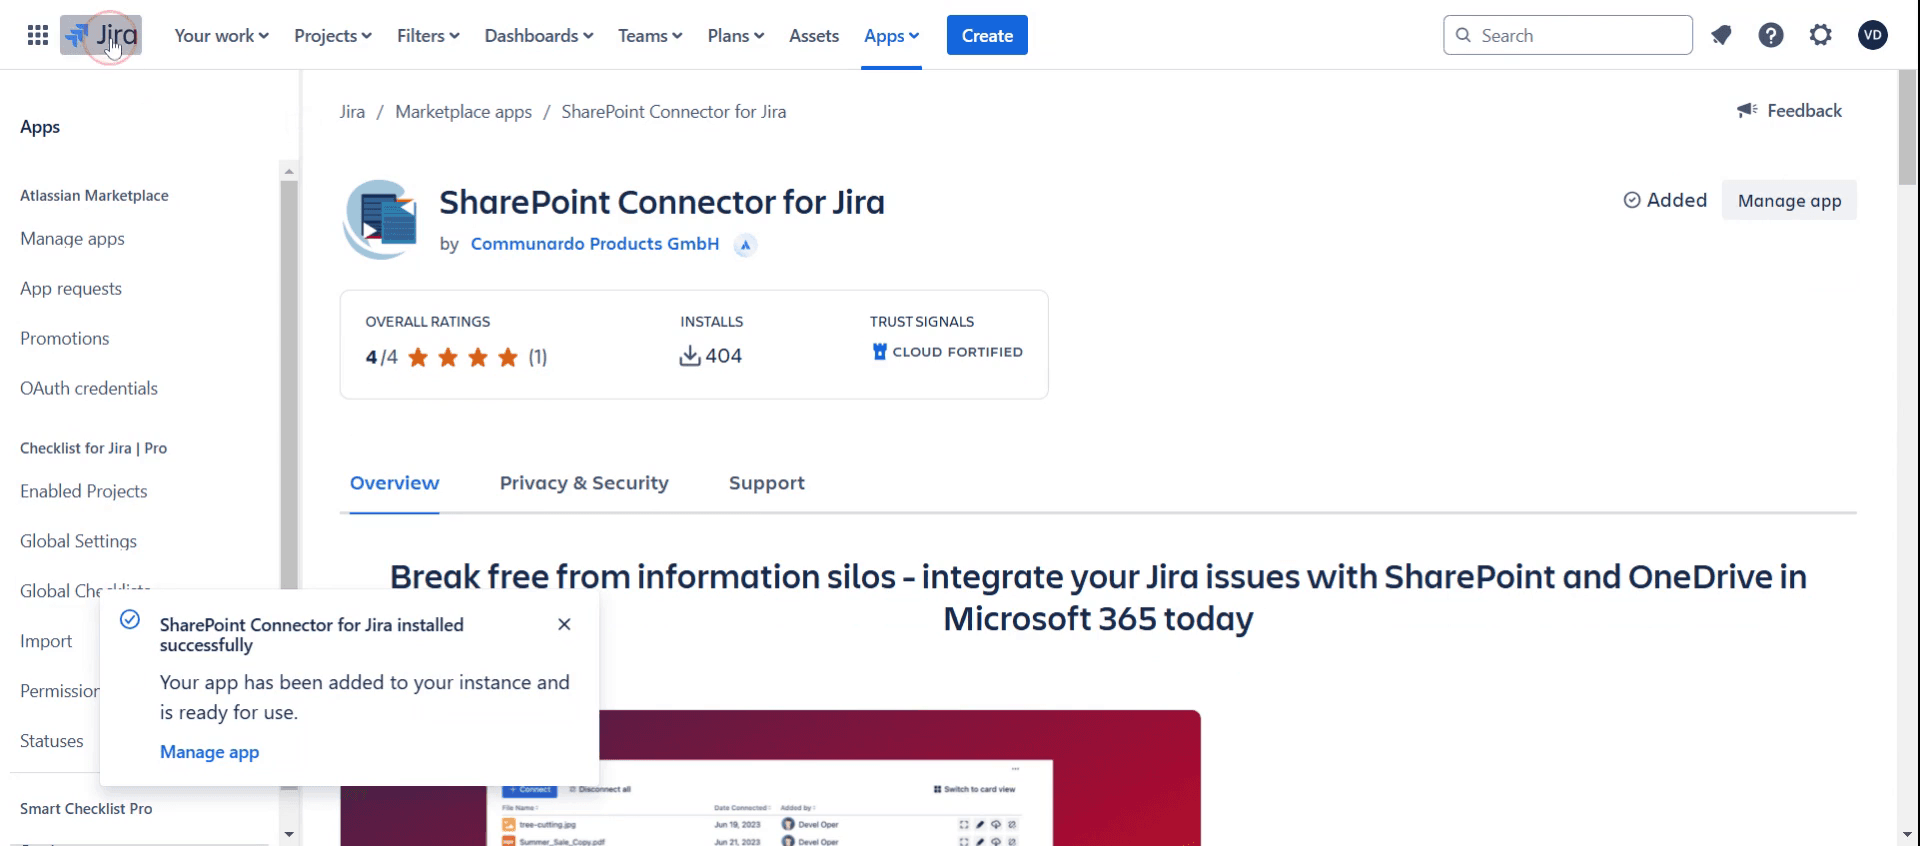
Task: Open the help question mark icon
Action: (1771, 36)
